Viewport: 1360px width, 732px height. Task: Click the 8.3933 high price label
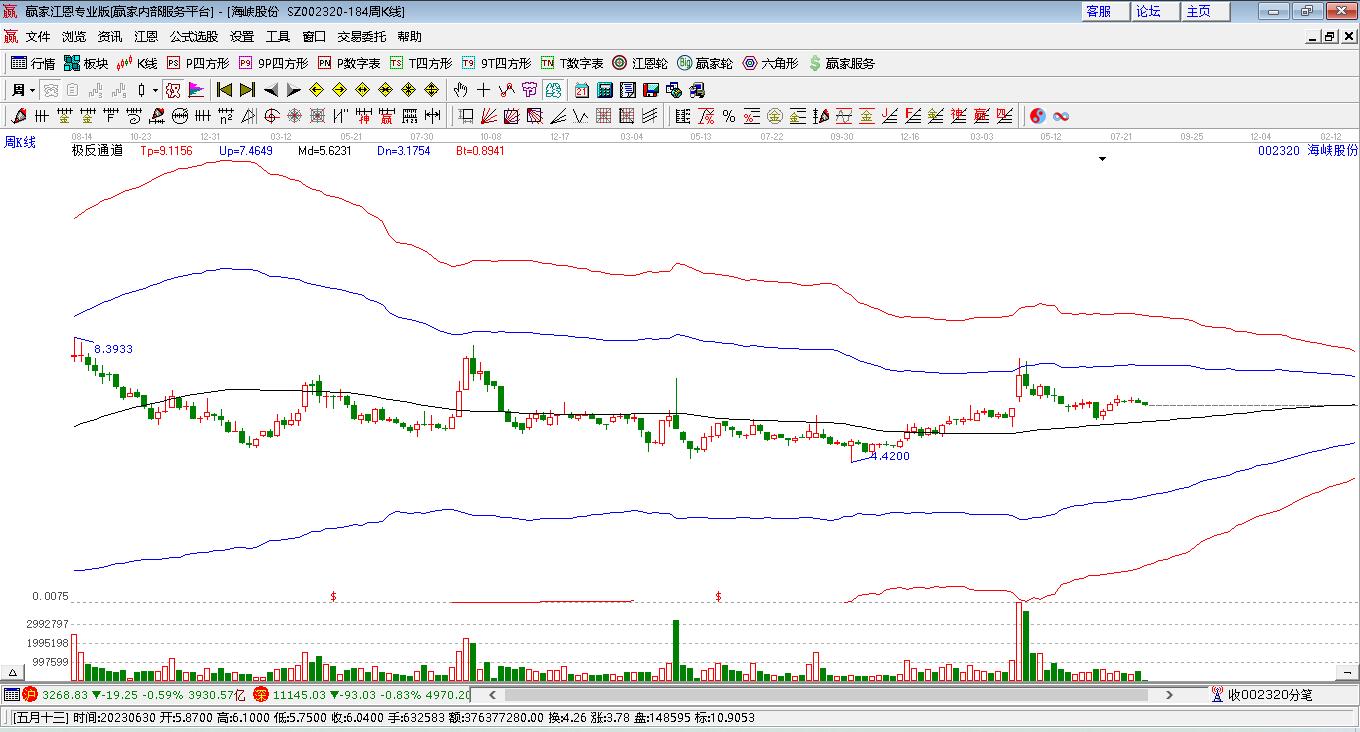point(113,349)
